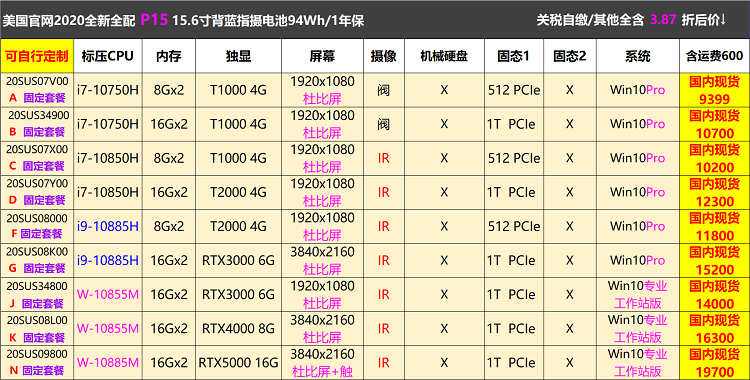Click the P15 model name in title
Screen dimensions: 750x380
tap(154, 20)
